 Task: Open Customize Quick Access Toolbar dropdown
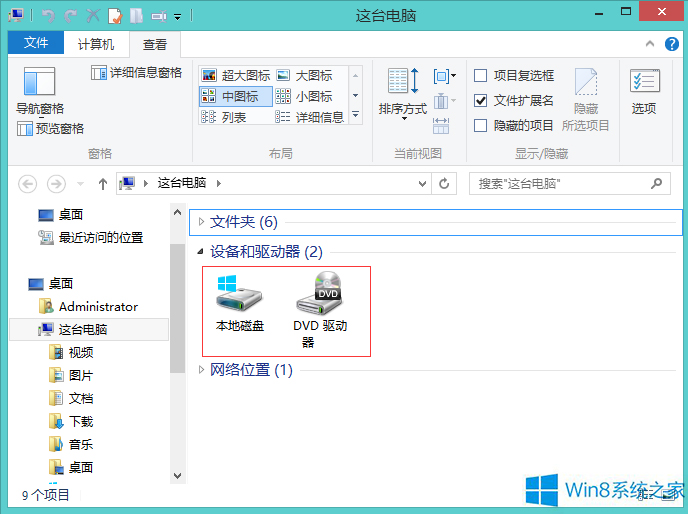178,17
